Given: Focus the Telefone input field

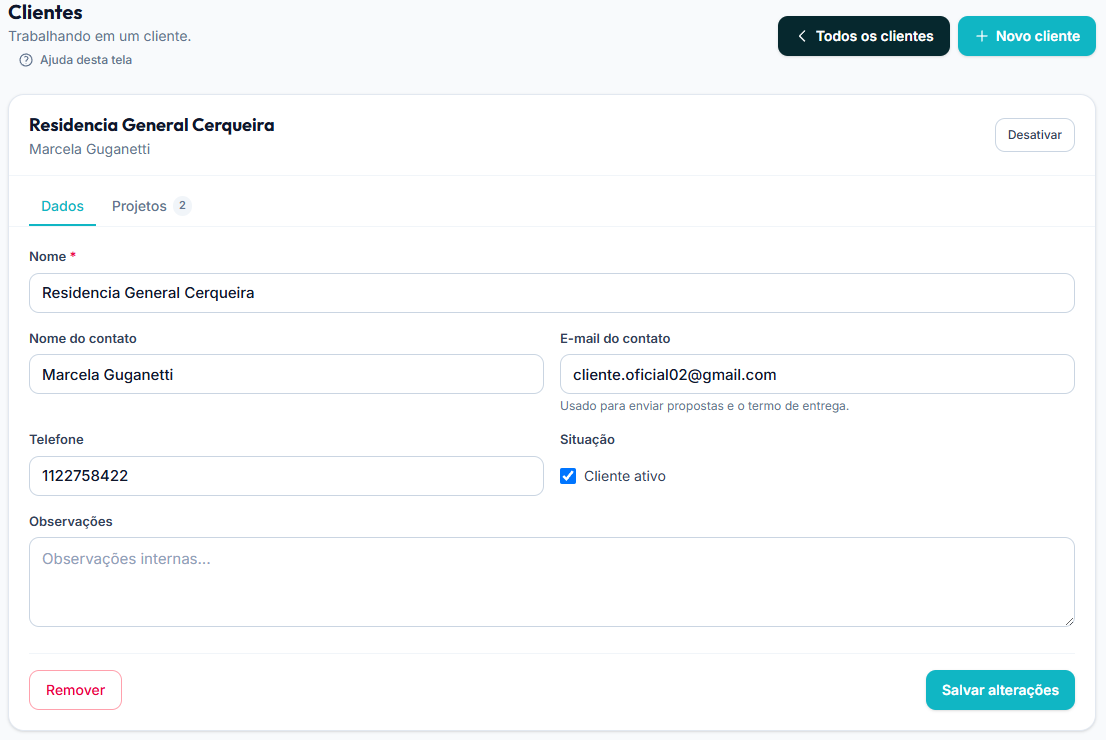Looking at the screenshot, I should pyautogui.click(x=286, y=475).
